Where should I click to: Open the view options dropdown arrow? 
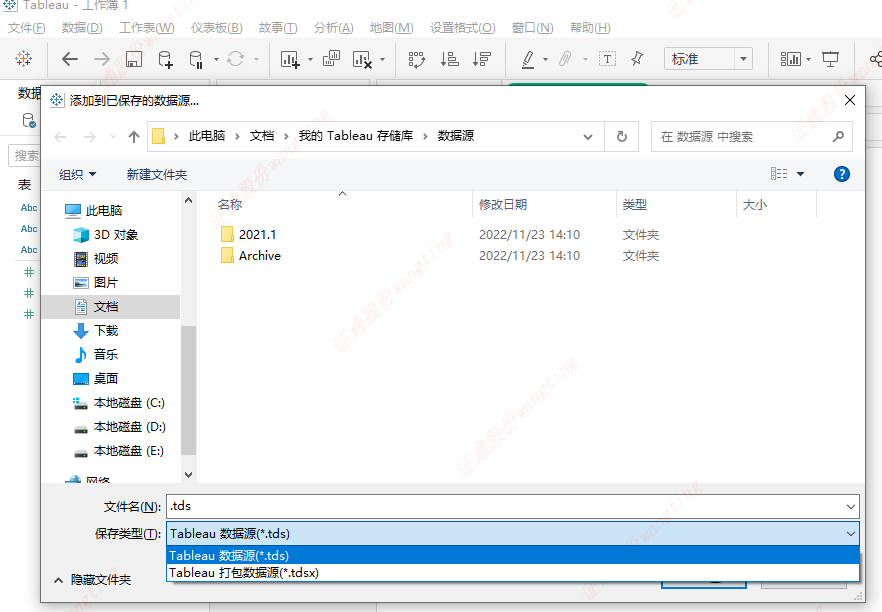pyautogui.click(x=800, y=174)
